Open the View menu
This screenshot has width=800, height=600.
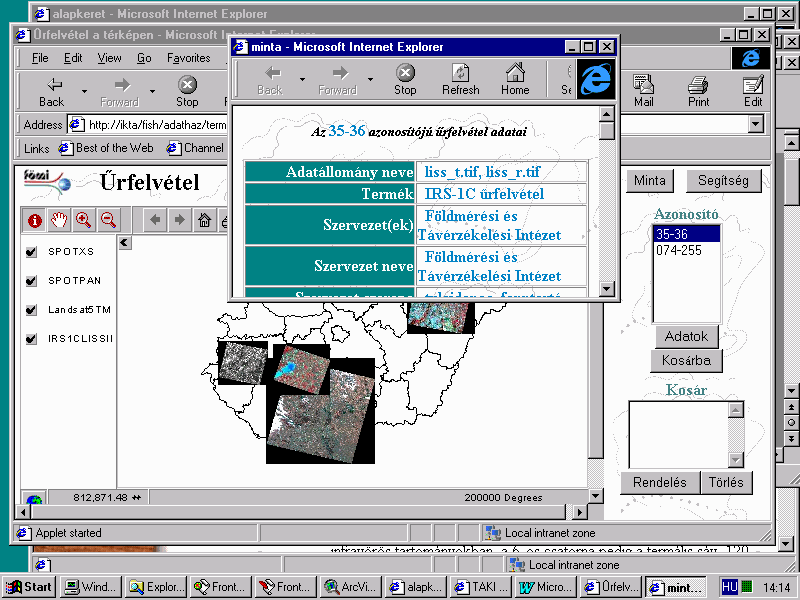[109, 58]
